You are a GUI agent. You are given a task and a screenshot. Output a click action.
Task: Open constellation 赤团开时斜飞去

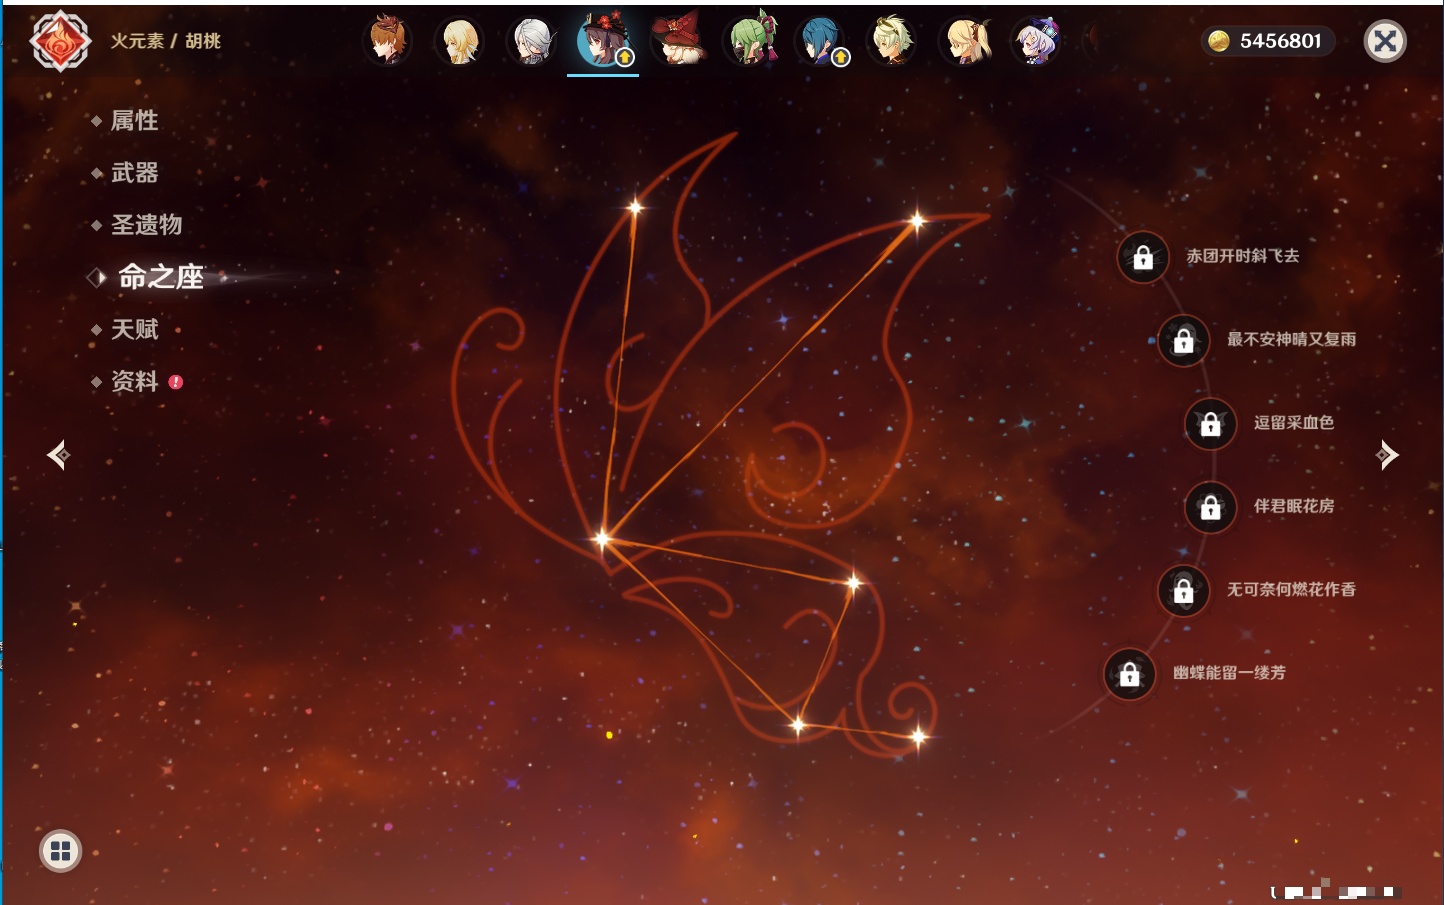point(1243,256)
